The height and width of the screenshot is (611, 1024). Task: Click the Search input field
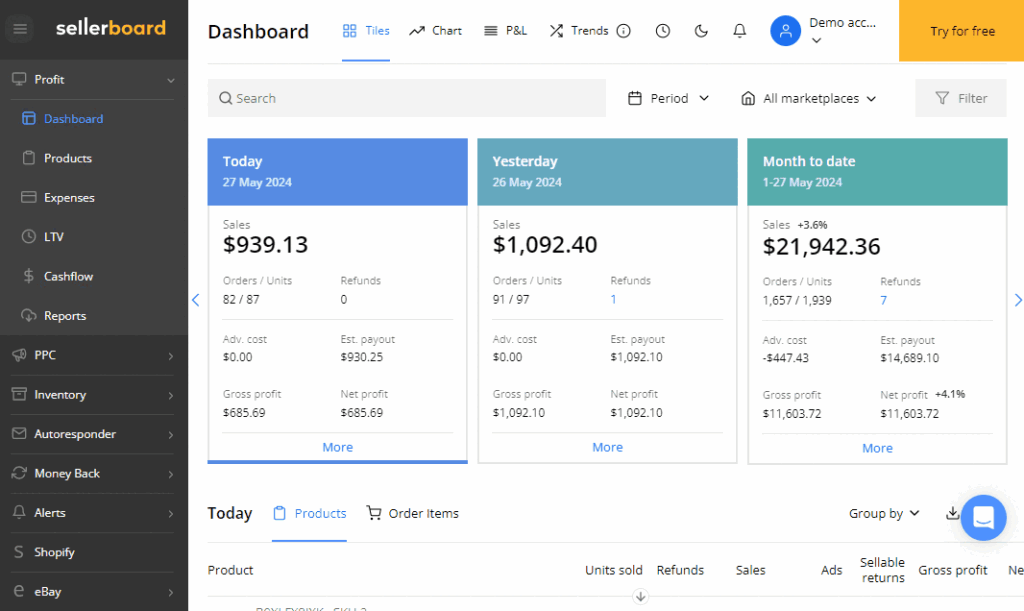[x=406, y=98]
